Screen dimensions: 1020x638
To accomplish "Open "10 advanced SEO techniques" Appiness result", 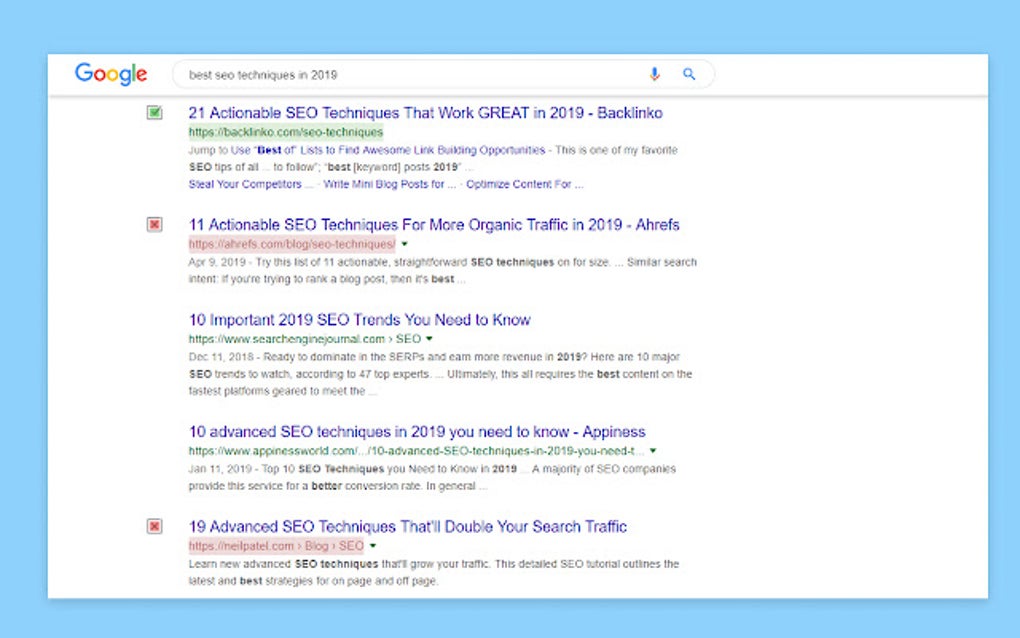I will (x=417, y=431).
